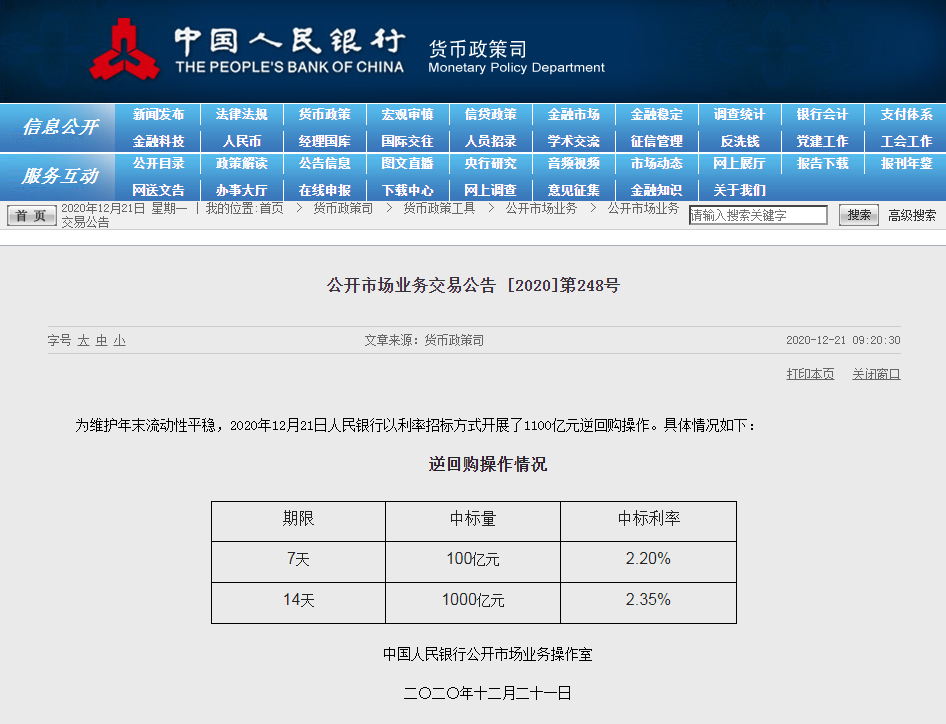Navigate to 反洗钱 page
Screen dimensions: 946x724
pyautogui.click(x=739, y=141)
